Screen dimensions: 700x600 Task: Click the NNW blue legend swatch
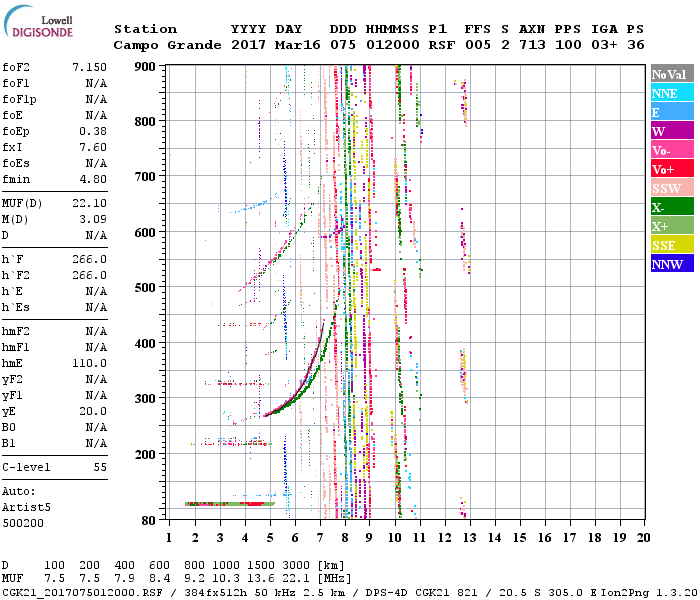tap(672, 263)
